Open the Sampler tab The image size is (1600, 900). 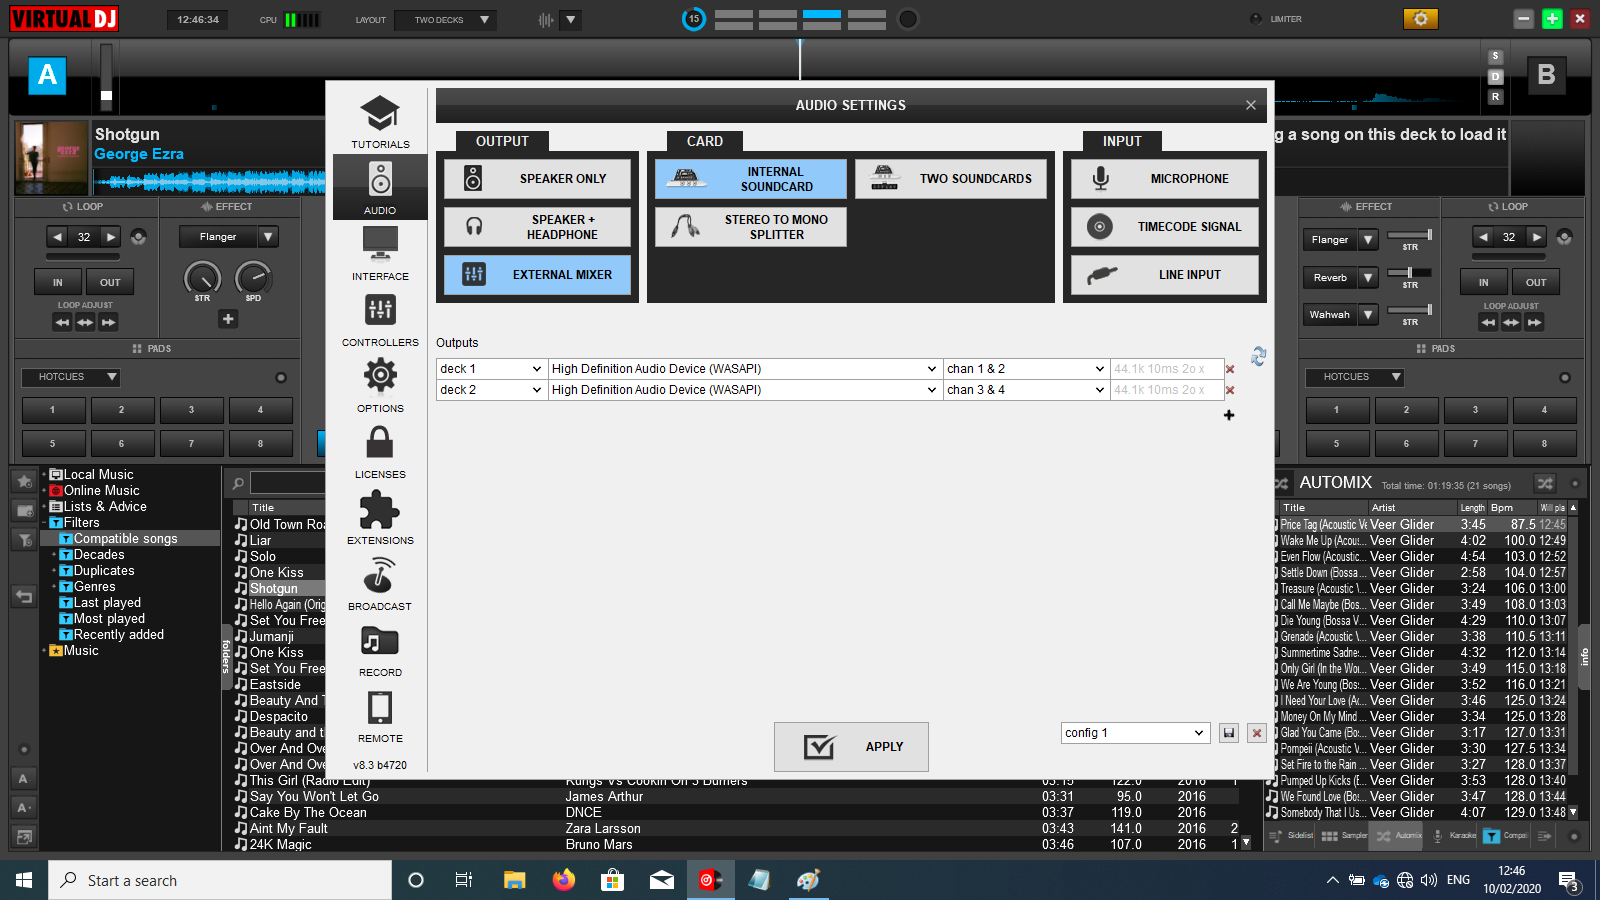point(1345,835)
